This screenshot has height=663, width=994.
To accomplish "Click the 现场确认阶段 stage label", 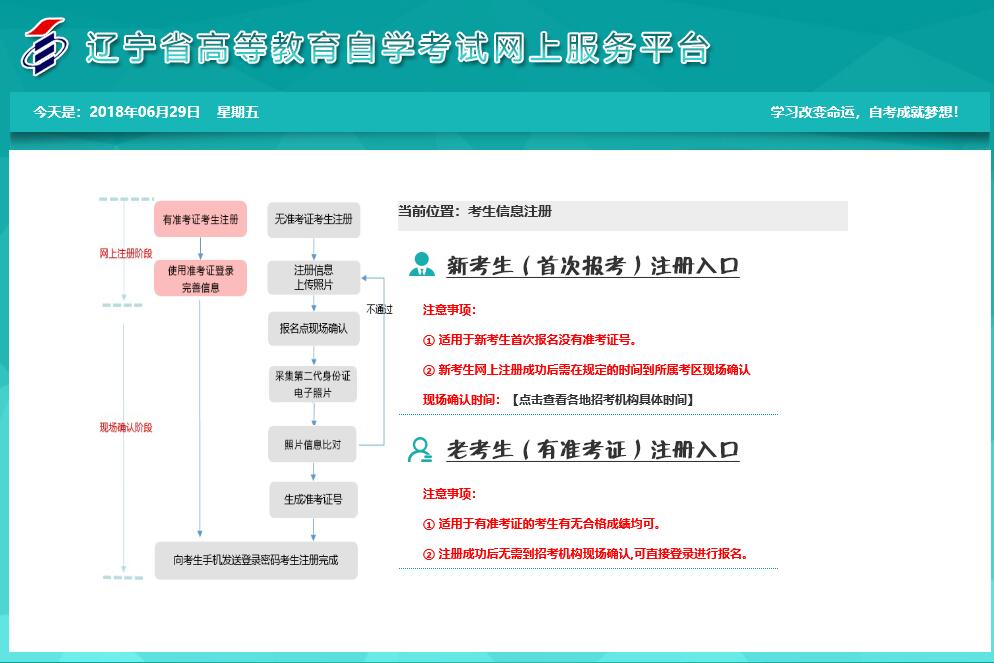I will 126,427.
